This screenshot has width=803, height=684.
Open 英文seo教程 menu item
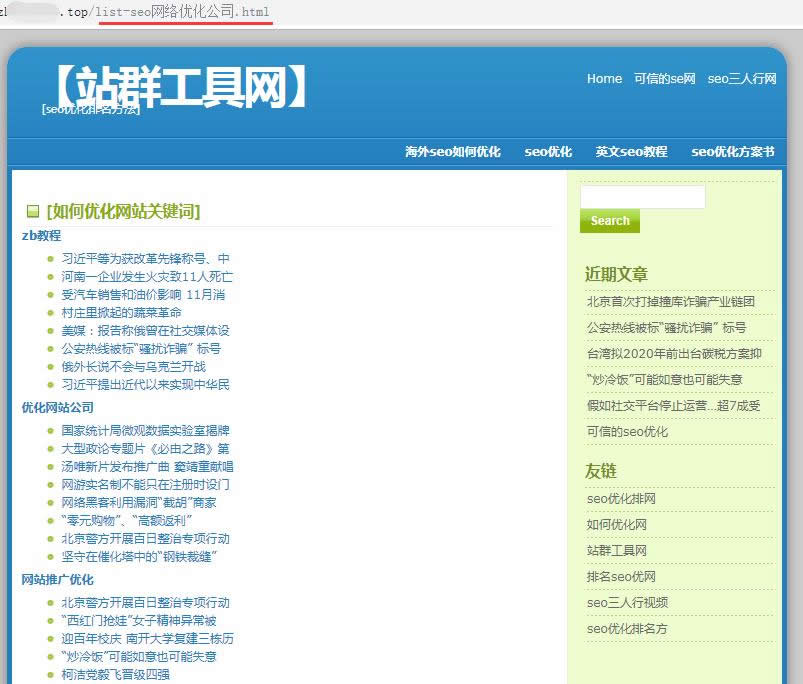[x=631, y=152]
